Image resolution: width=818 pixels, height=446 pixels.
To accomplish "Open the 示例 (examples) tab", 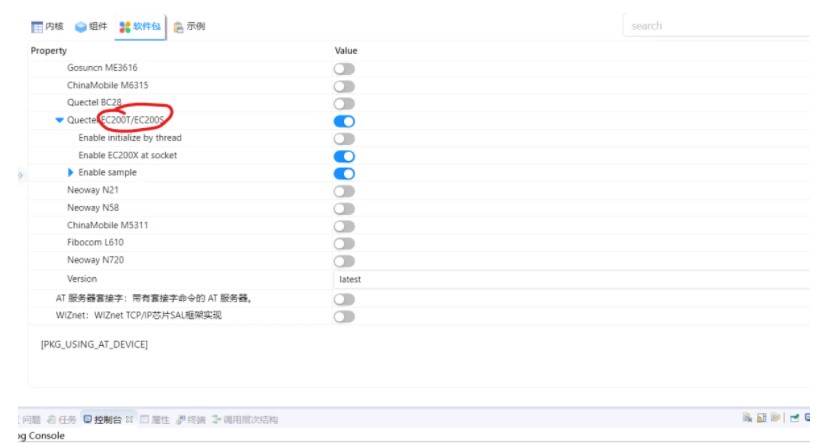I will 189,26.
